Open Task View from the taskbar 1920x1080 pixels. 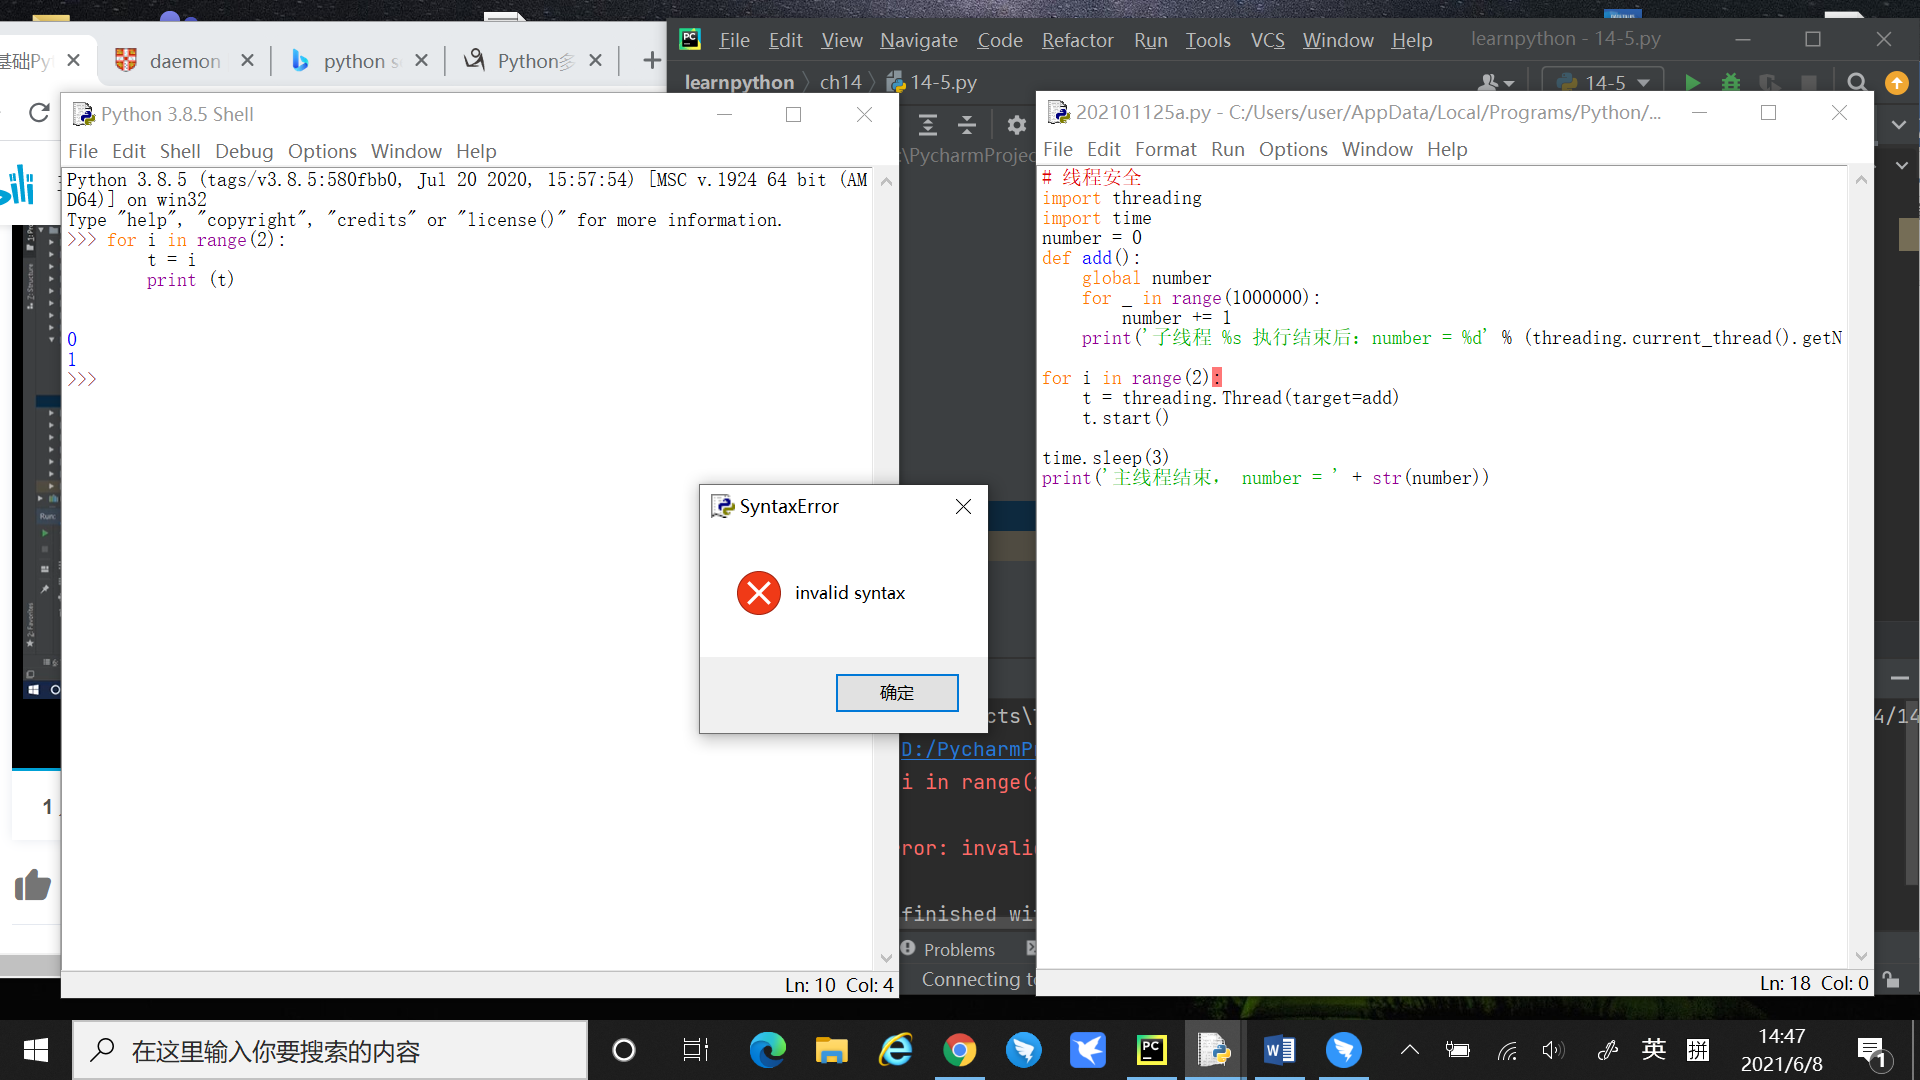pos(695,1050)
